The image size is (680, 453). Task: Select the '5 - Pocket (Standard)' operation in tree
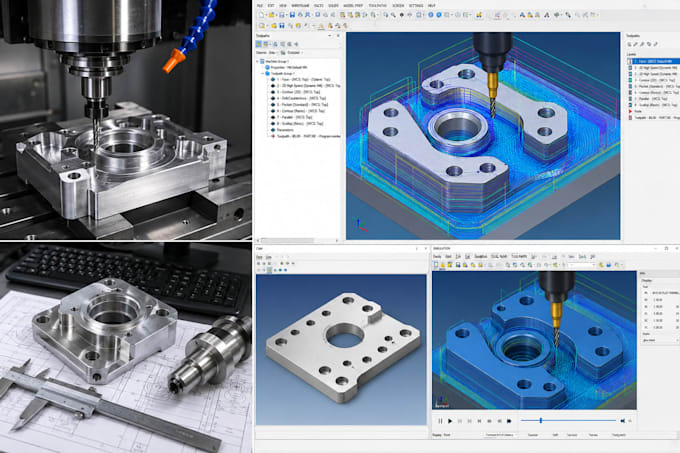tap(299, 104)
